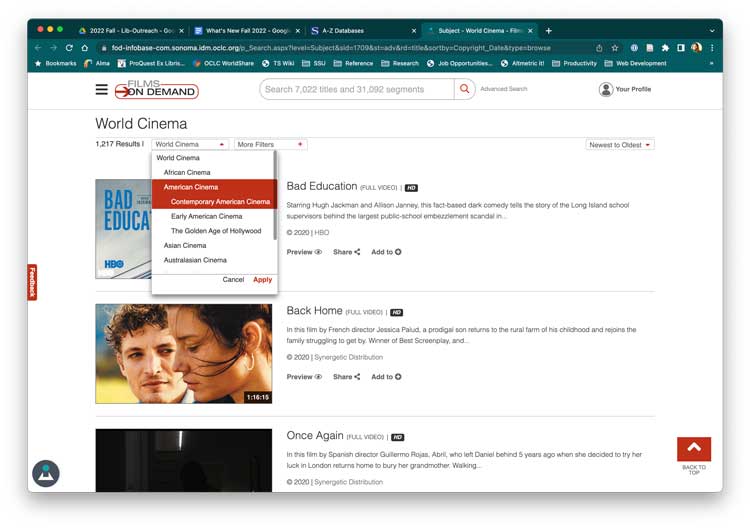This screenshot has width=750, height=528.
Task: Switch to the 2022 Fall Lib-Outreach tab
Action: coord(132,31)
